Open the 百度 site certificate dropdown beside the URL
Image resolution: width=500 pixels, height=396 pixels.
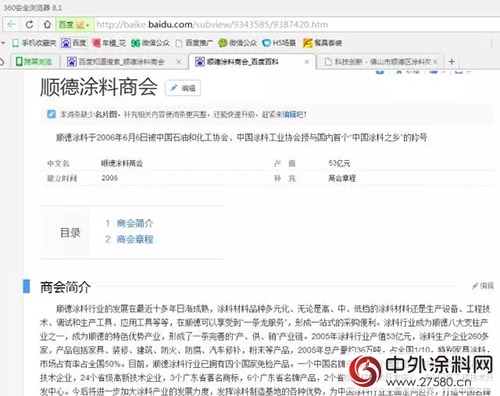click(75, 25)
